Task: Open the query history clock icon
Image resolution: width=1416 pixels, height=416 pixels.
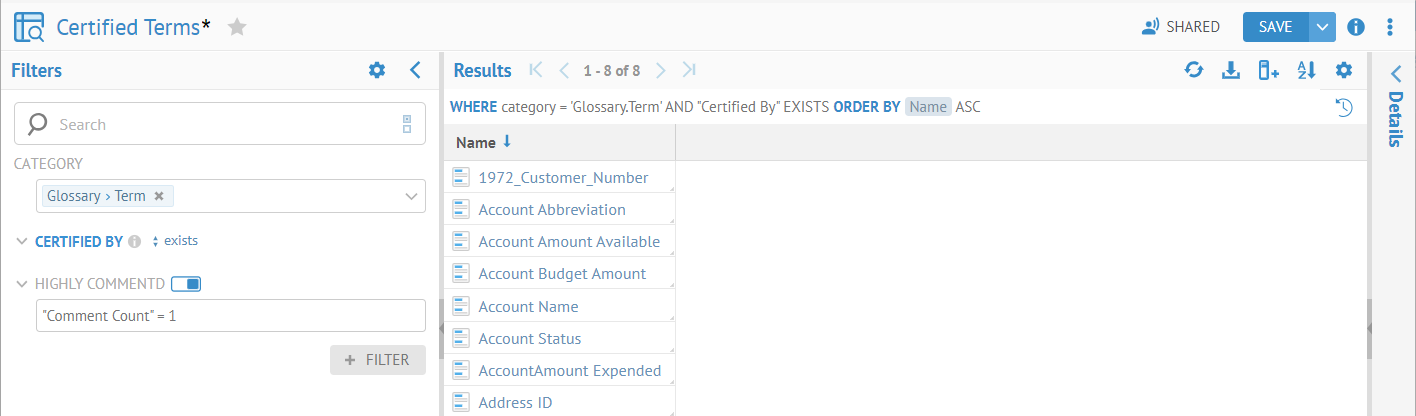Action: [1344, 107]
